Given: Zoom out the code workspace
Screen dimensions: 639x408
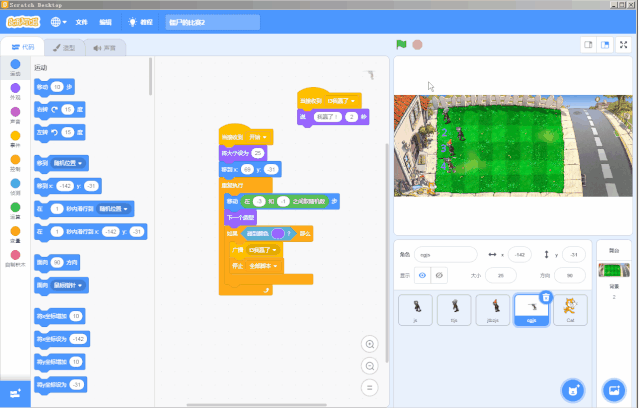Looking at the screenshot, I should click(x=370, y=366).
